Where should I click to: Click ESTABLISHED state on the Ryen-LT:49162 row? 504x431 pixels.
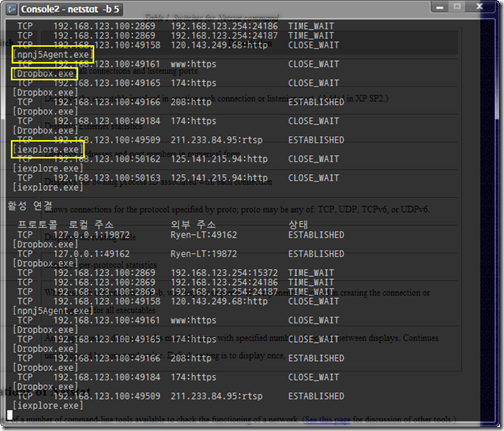pos(316,235)
